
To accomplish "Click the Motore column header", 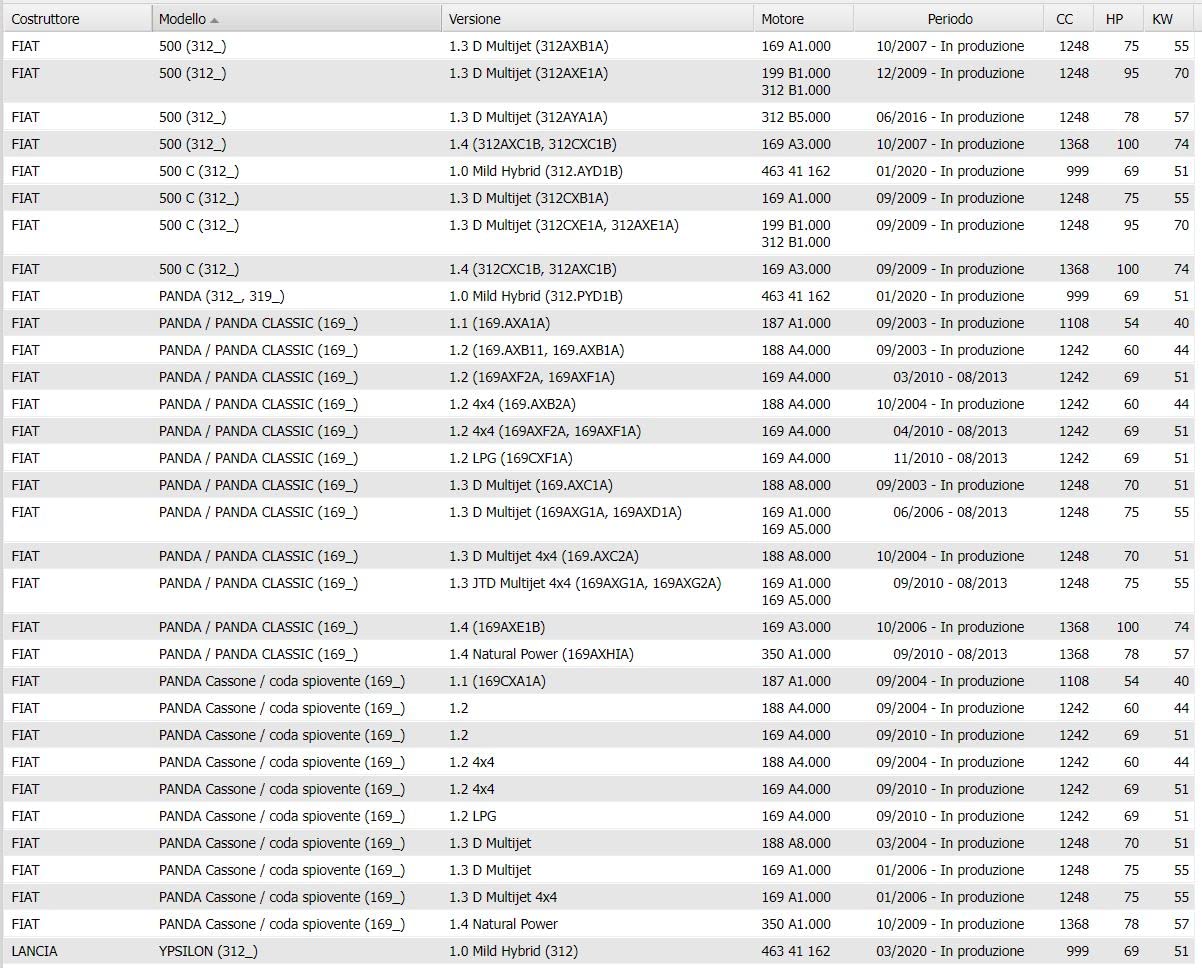I will [803, 19].
